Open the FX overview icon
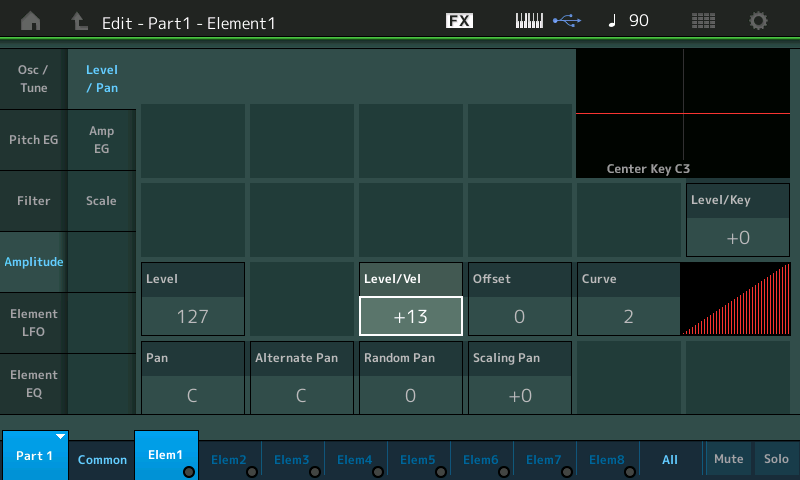The height and width of the screenshot is (480, 800). (459, 21)
